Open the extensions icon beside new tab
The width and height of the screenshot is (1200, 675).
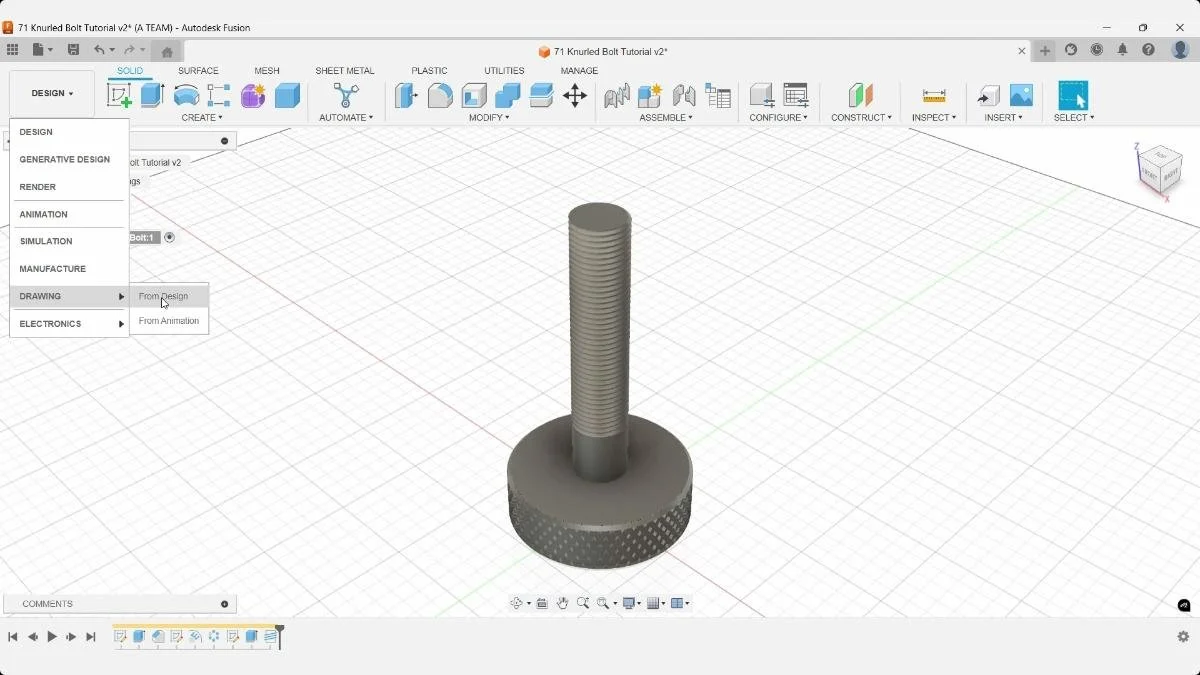(x=1071, y=50)
